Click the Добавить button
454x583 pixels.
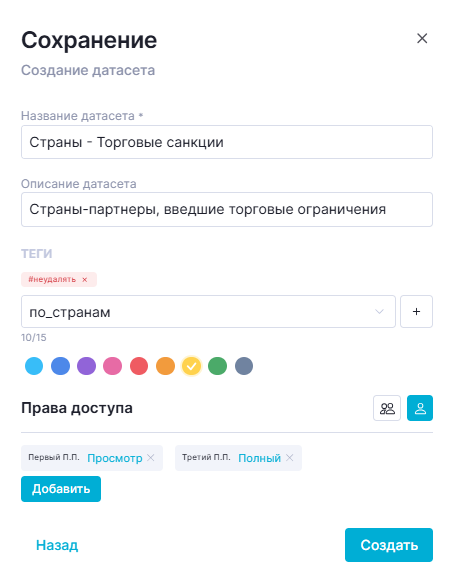click(61, 489)
